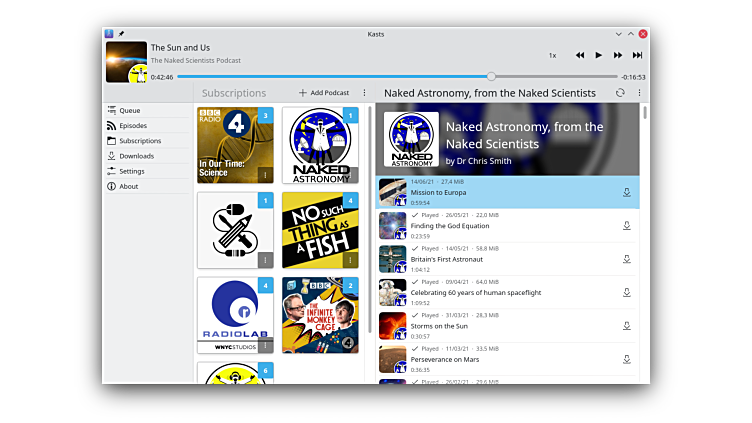Viewport: 752px width, 423px height.
Task: Open Downloads from the sidebar
Action: coord(136,156)
